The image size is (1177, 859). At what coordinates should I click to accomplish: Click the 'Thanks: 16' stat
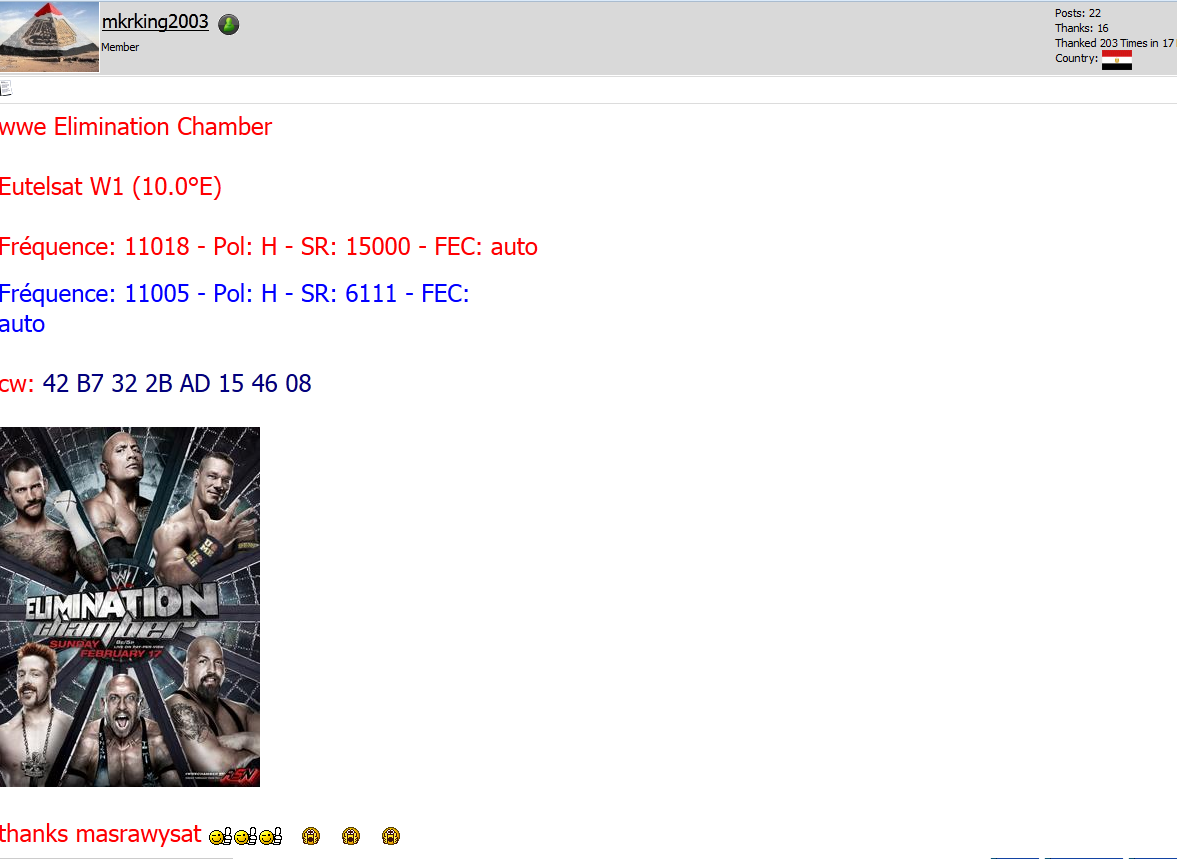(1082, 28)
